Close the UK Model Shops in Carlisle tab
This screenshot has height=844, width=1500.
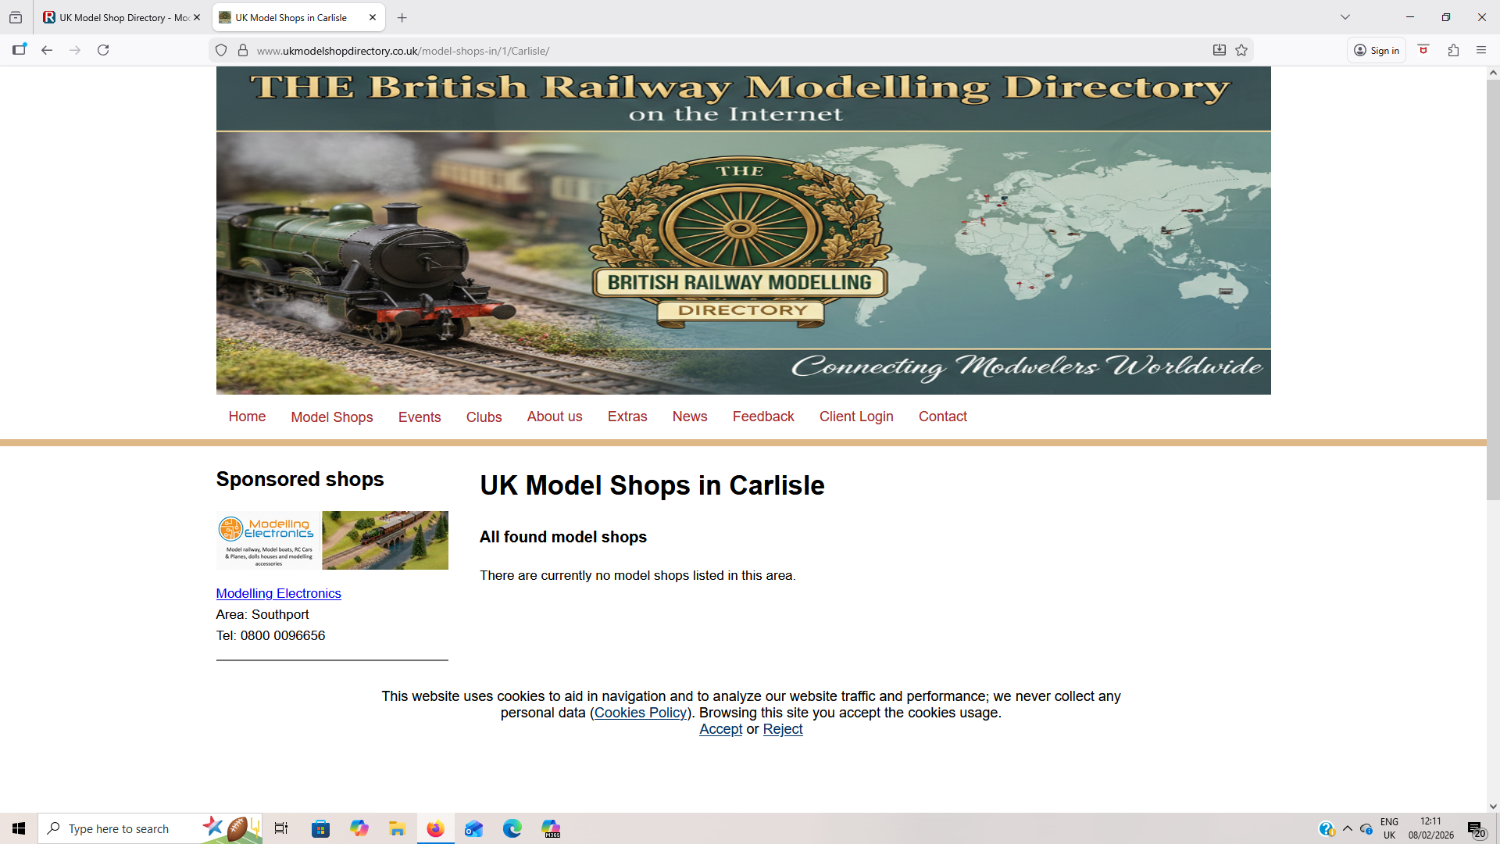pyautogui.click(x=372, y=17)
